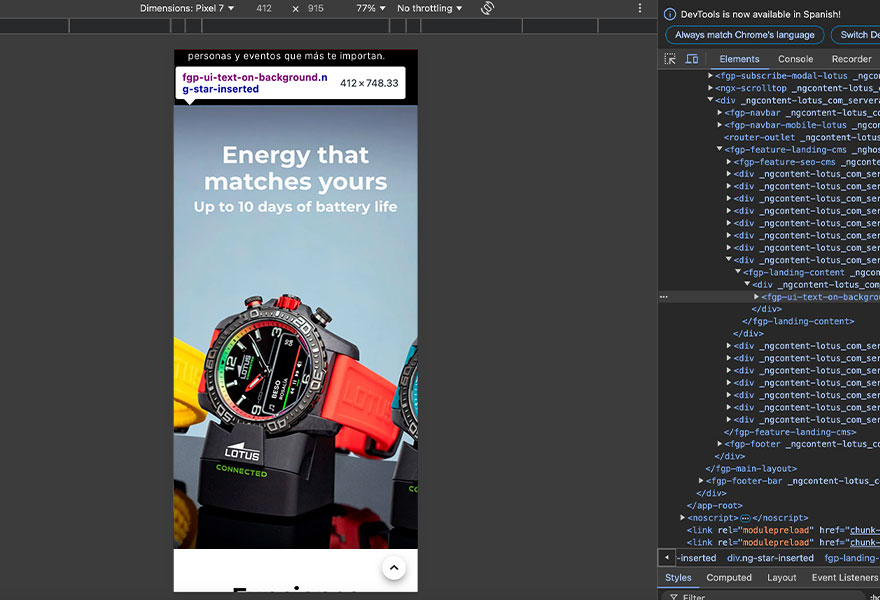
Task: Toggle the device toolbar icon
Action: click(692, 59)
